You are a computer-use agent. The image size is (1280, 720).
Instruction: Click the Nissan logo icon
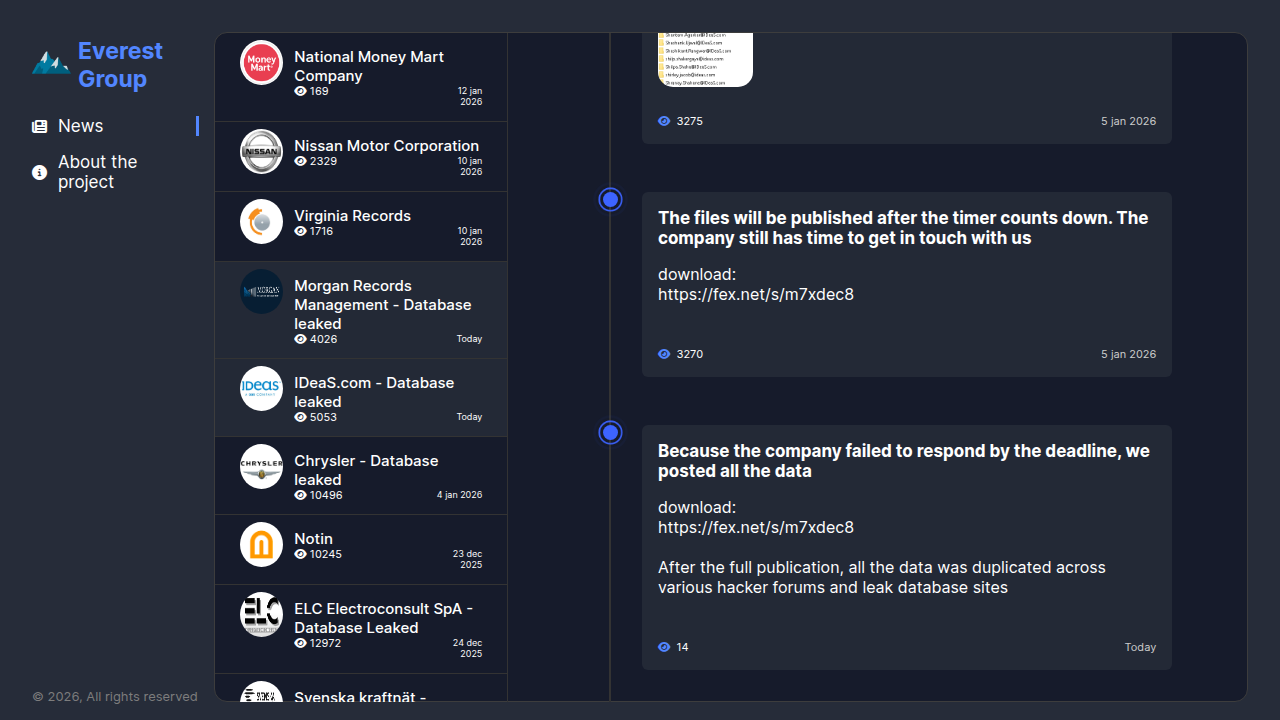click(261, 152)
